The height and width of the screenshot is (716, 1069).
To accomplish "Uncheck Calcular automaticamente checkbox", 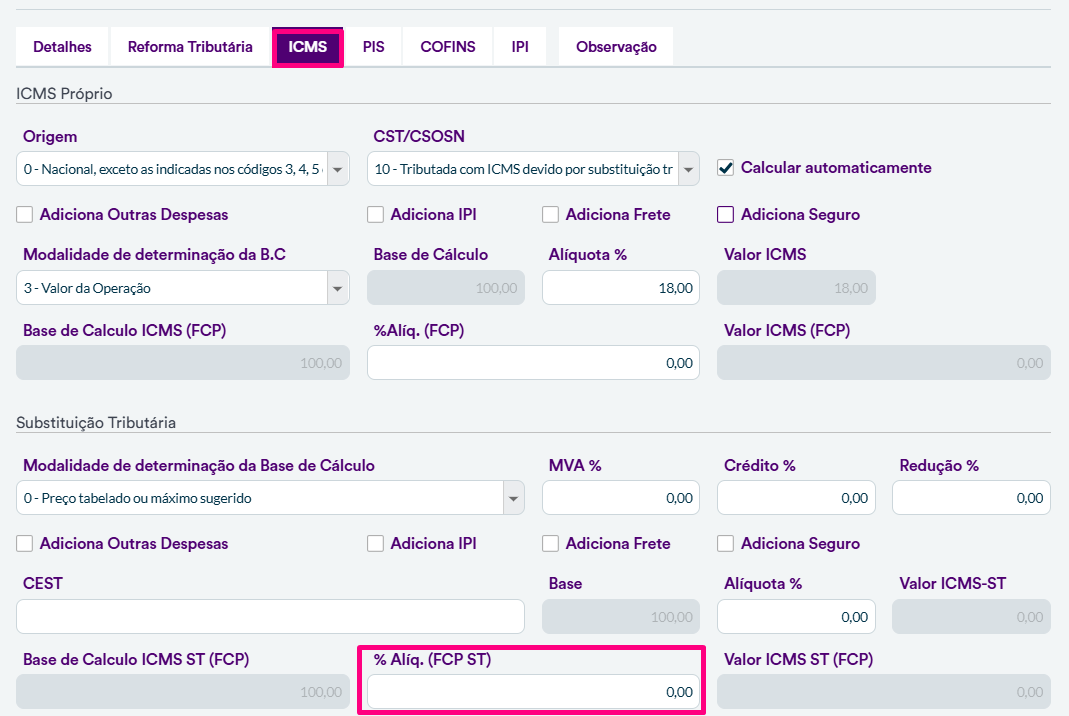I will [726, 168].
